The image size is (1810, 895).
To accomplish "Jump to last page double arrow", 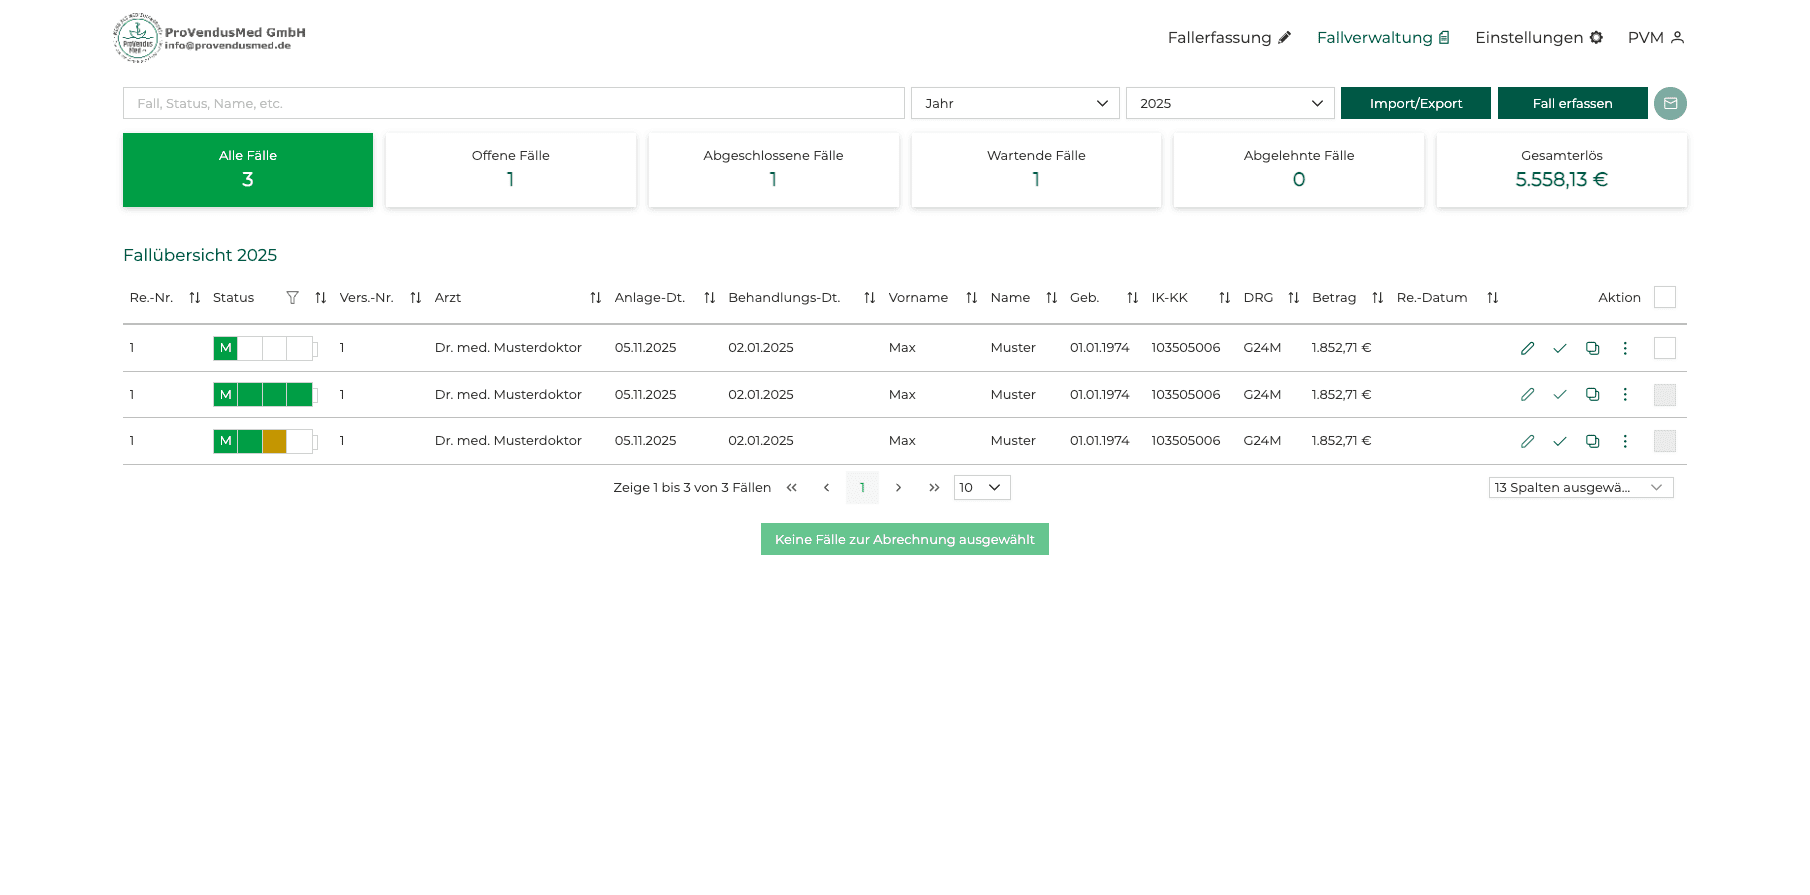I will (934, 488).
